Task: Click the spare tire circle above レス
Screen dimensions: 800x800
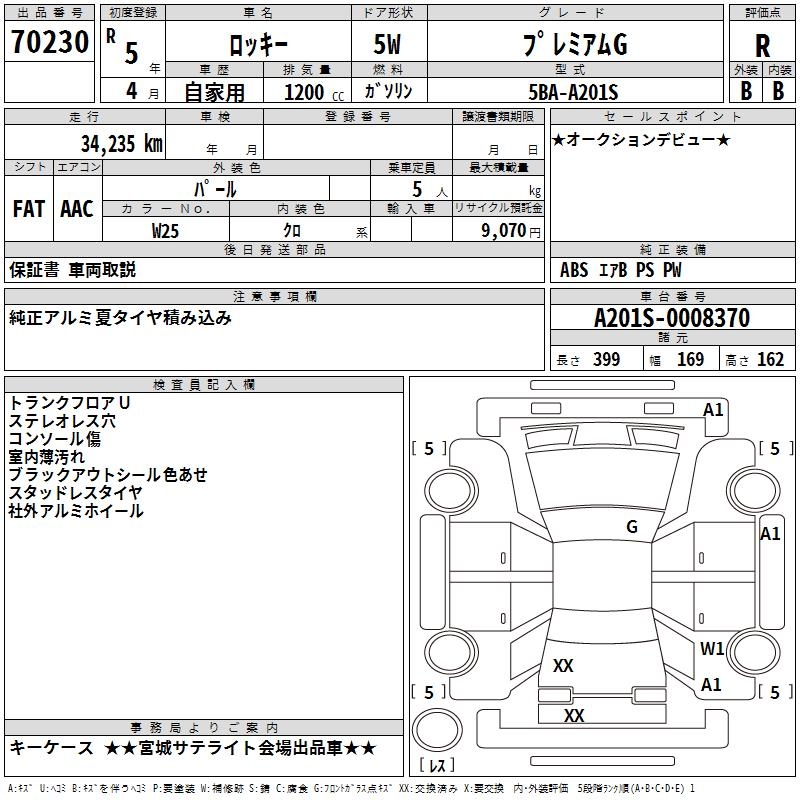Action: (436, 728)
